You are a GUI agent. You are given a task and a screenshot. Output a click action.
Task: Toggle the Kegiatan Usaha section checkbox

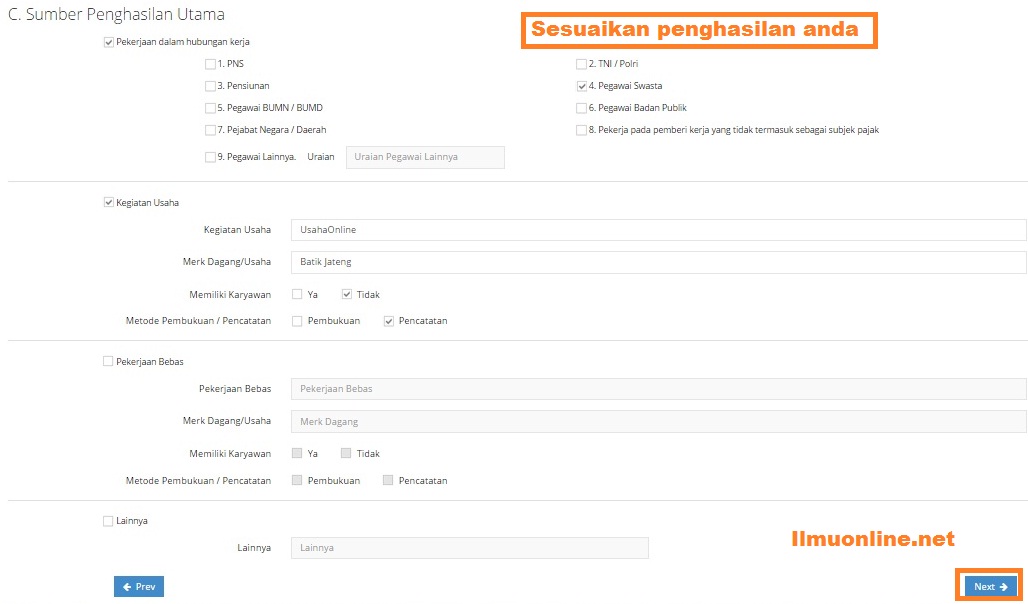[x=108, y=202]
